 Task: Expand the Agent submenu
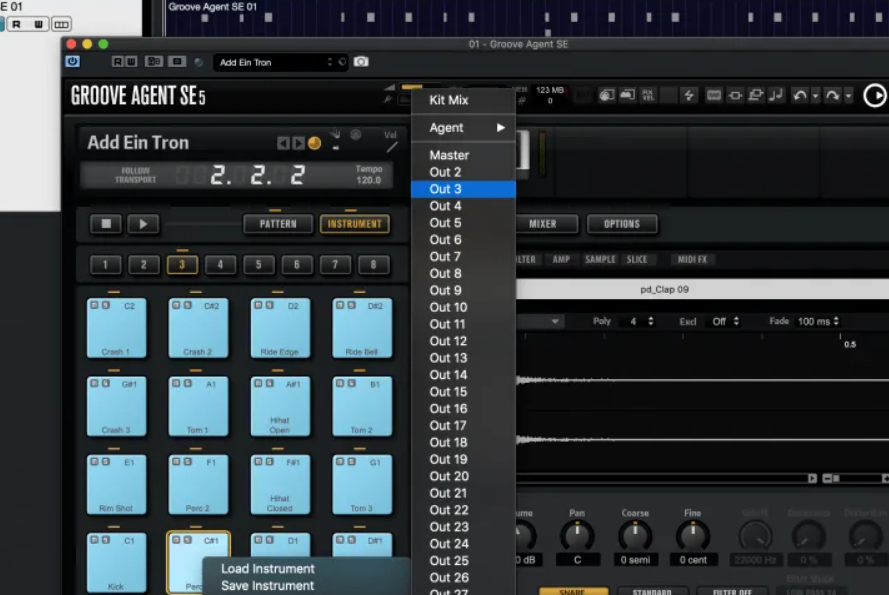tap(463, 128)
